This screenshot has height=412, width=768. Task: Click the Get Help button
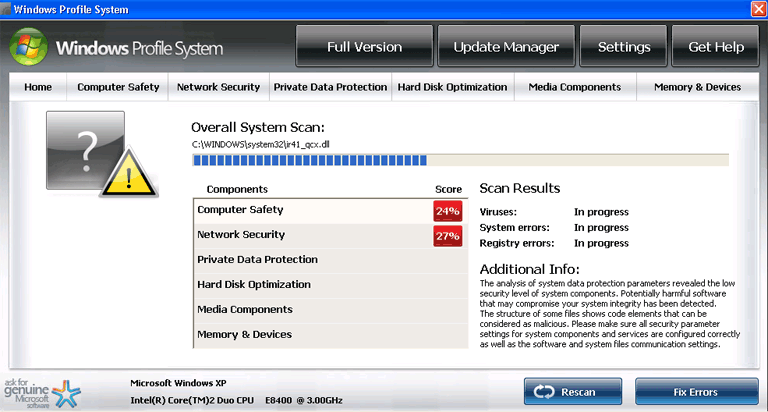pyautogui.click(x=715, y=47)
